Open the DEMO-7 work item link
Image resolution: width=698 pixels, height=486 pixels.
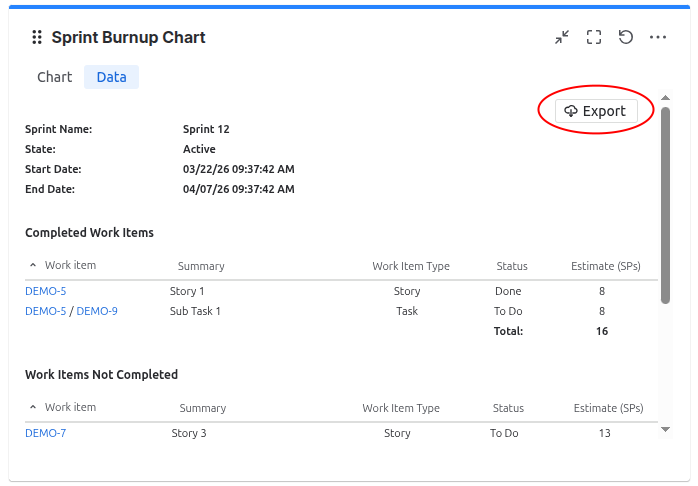coord(45,433)
